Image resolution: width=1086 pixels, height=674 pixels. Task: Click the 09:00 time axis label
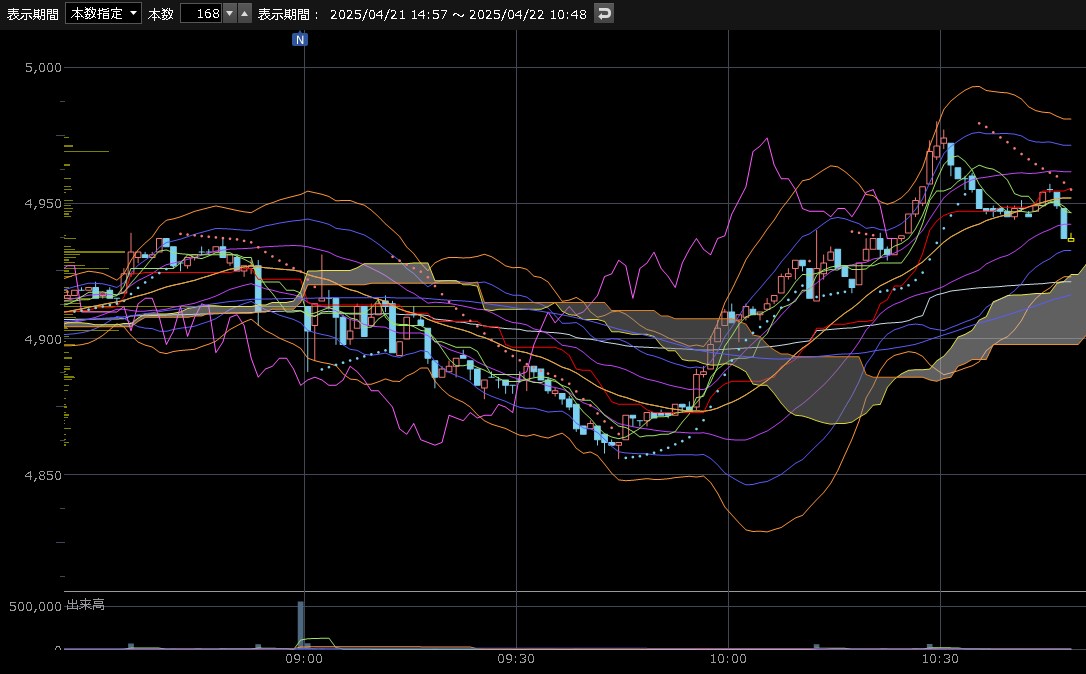[x=304, y=659]
